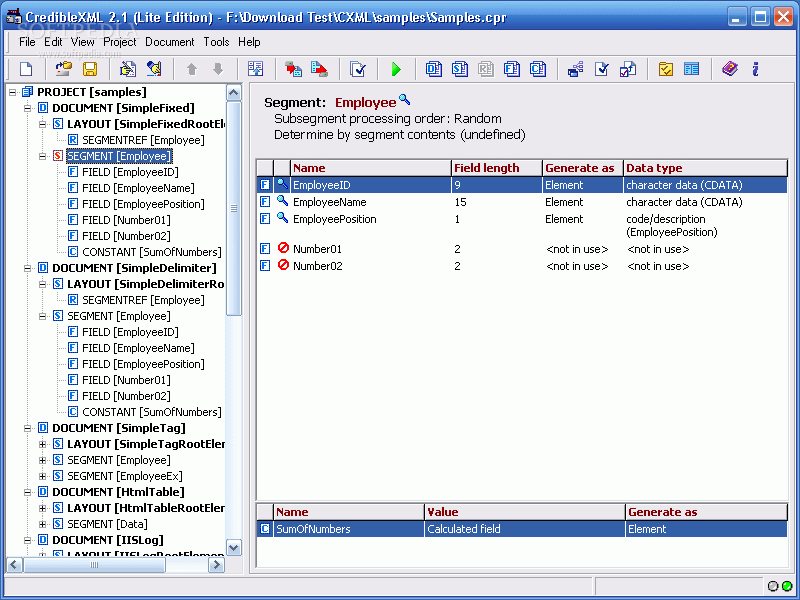
Task: Click the Open project folder icon
Action: point(64,69)
